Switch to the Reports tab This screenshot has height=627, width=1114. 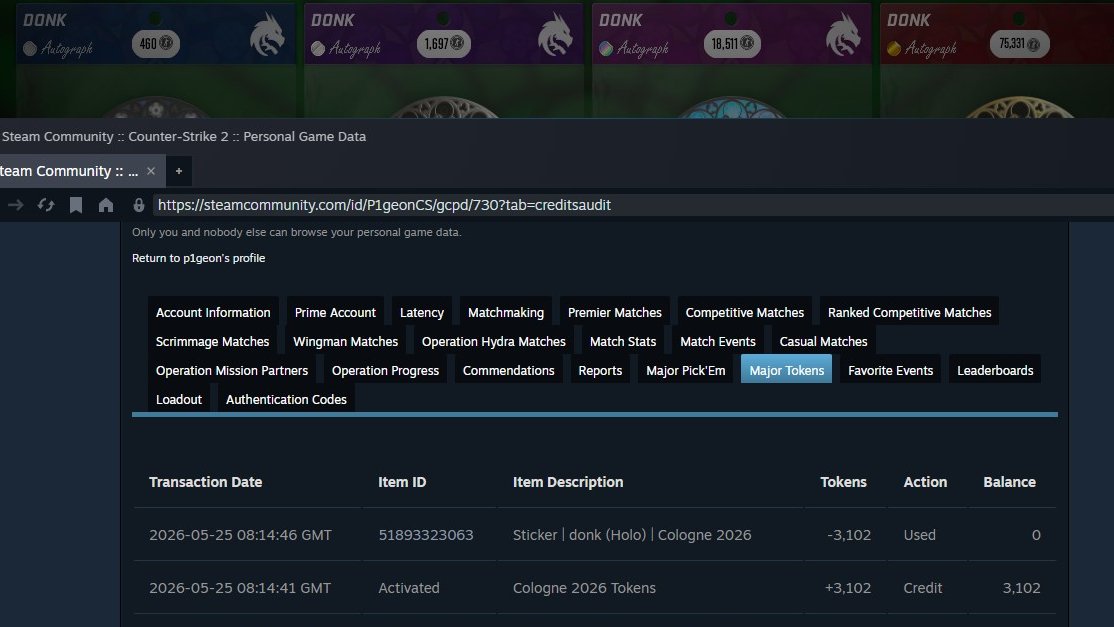(x=600, y=371)
